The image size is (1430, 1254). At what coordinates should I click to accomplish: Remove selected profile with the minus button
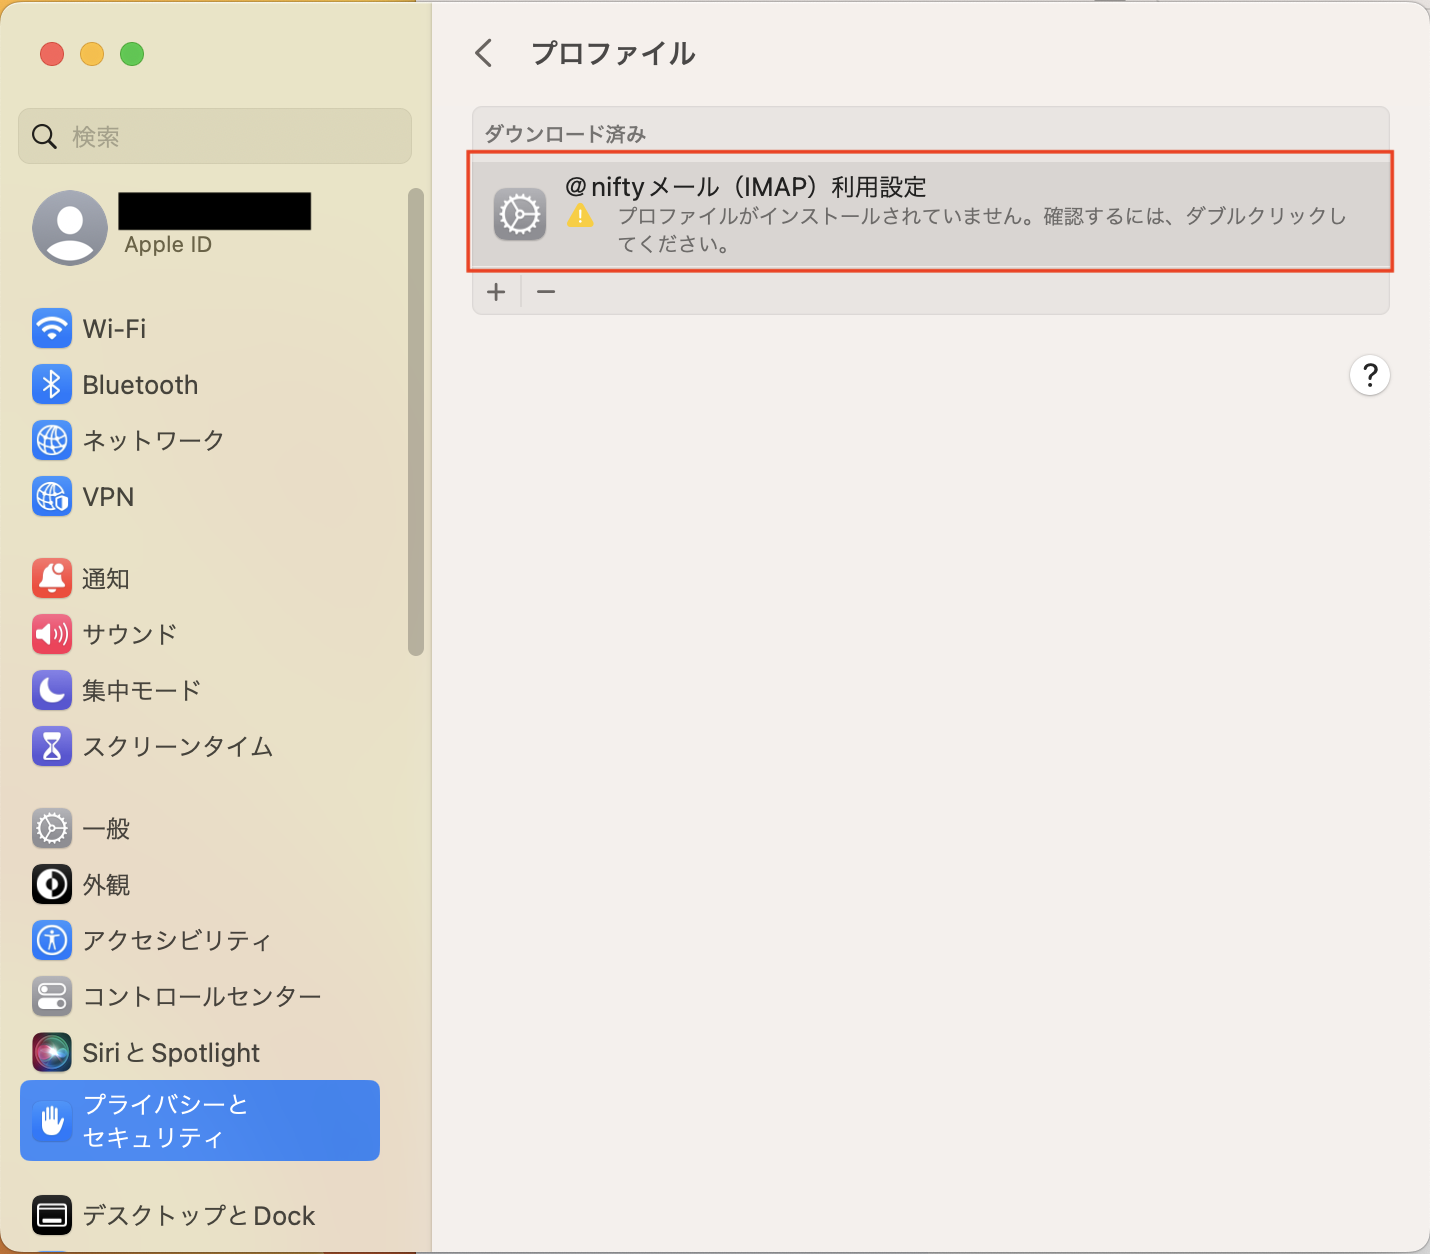(546, 291)
